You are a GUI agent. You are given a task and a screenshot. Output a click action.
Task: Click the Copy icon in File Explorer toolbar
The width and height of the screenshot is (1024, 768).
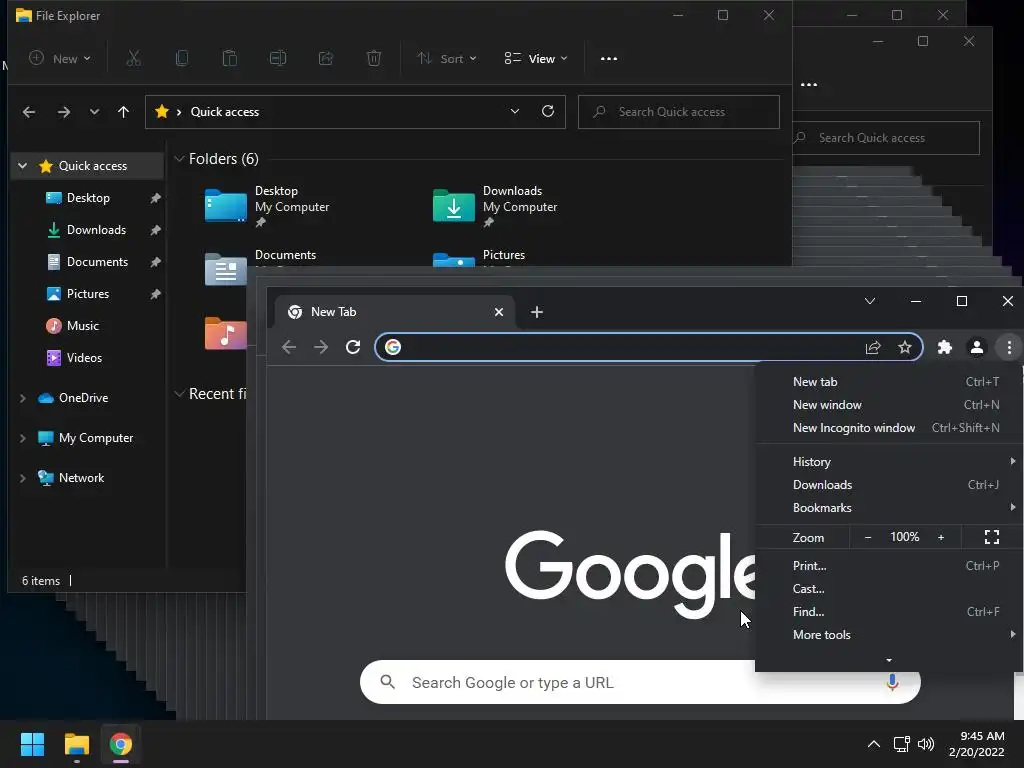tap(182, 59)
